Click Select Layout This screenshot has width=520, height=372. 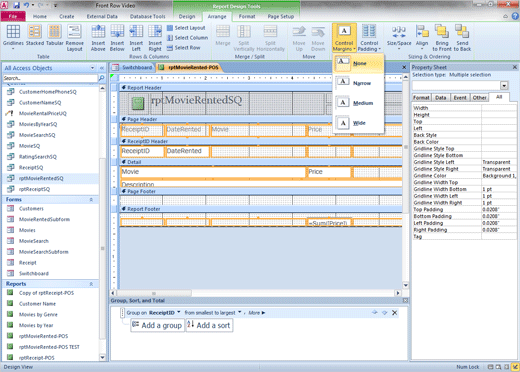coord(186,28)
